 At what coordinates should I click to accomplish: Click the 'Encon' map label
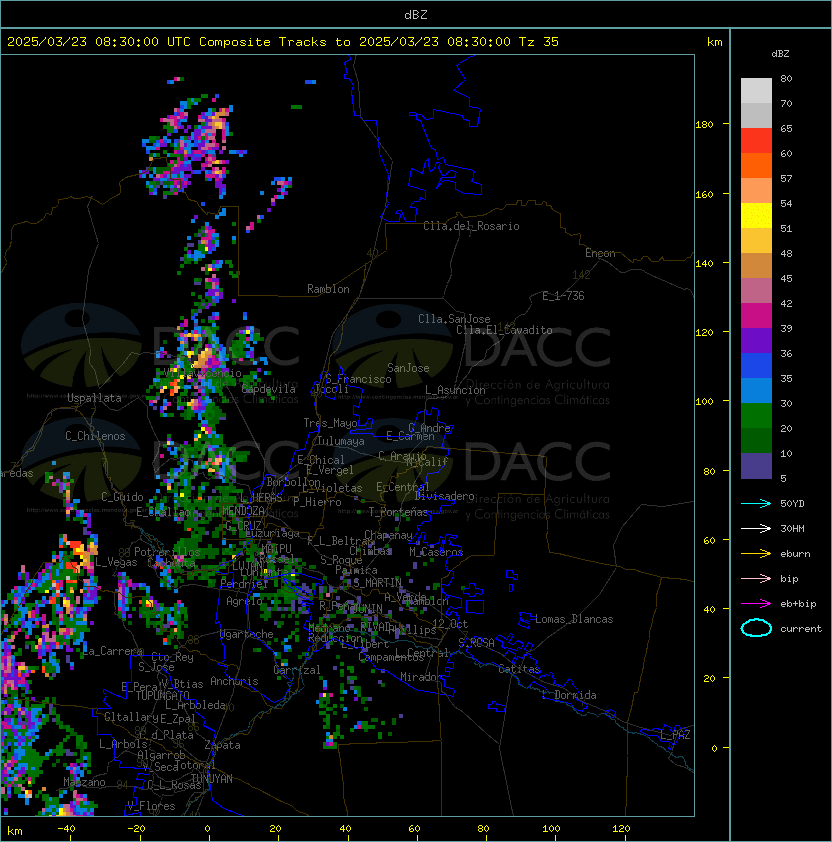(x=600, y=253)
